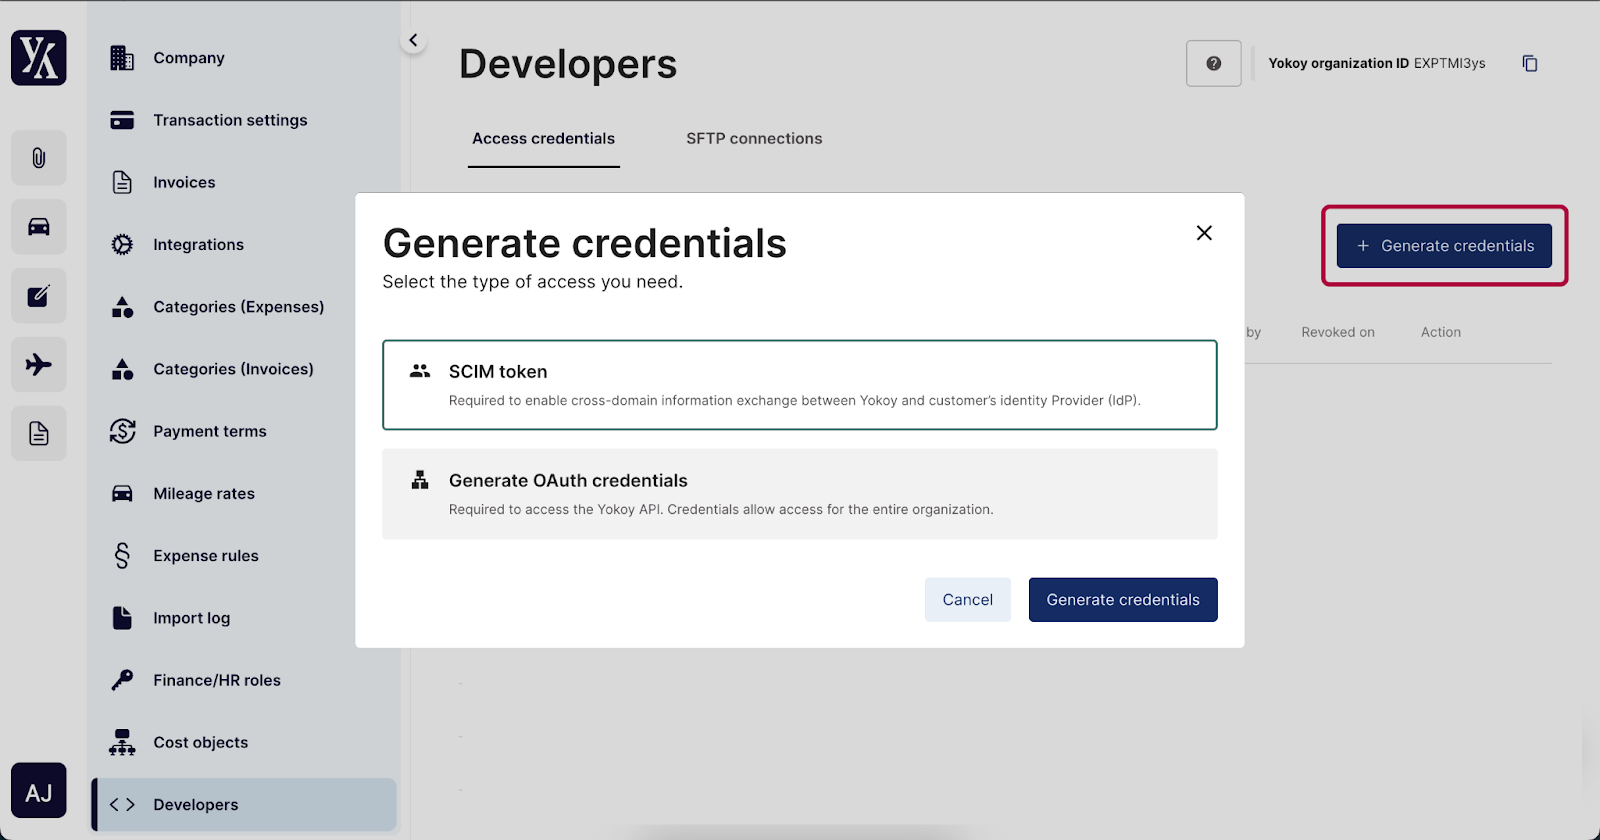Open Finance/HR roles page
This screenshot has width=1600, height=840.
pyautogui.click(x=217, y=680)
